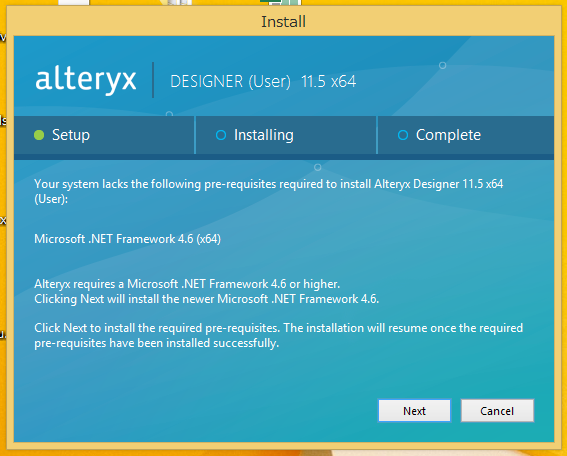This screenshot has height=456, width=567.
Task: Click the alteryx logo
Action: click(x=86, y=80)
